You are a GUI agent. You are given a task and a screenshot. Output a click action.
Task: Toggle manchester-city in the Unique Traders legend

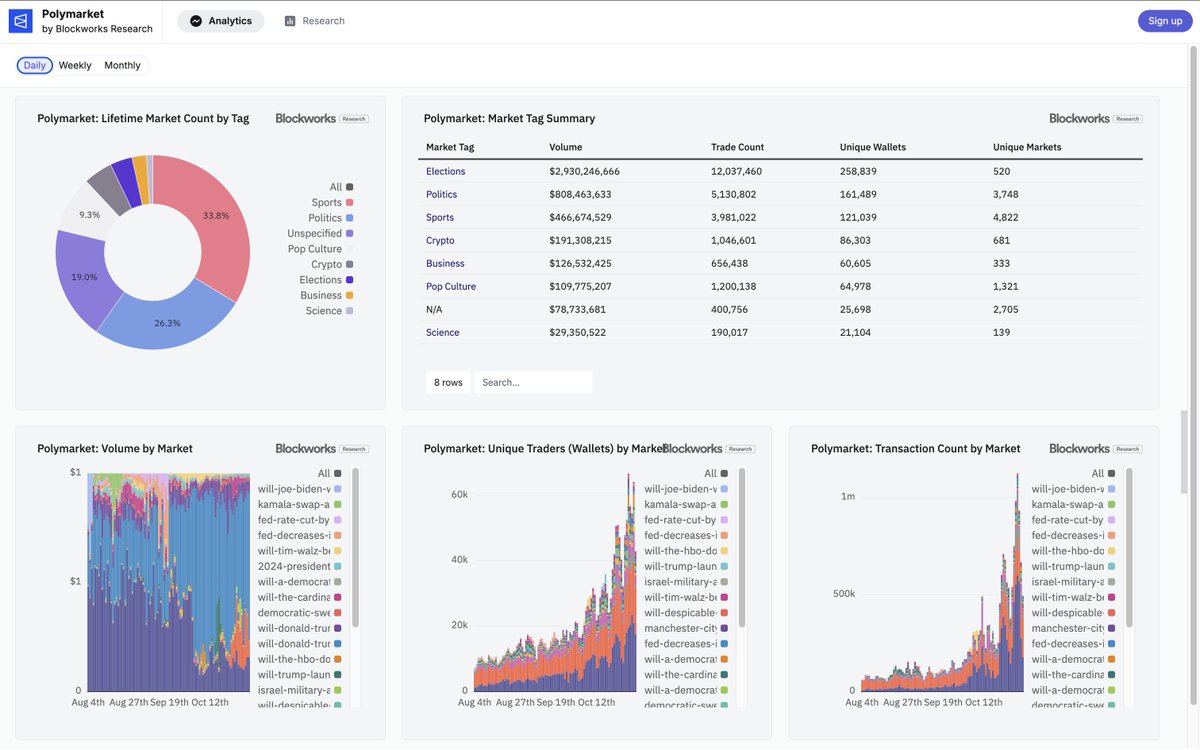(x=687, y=628)
